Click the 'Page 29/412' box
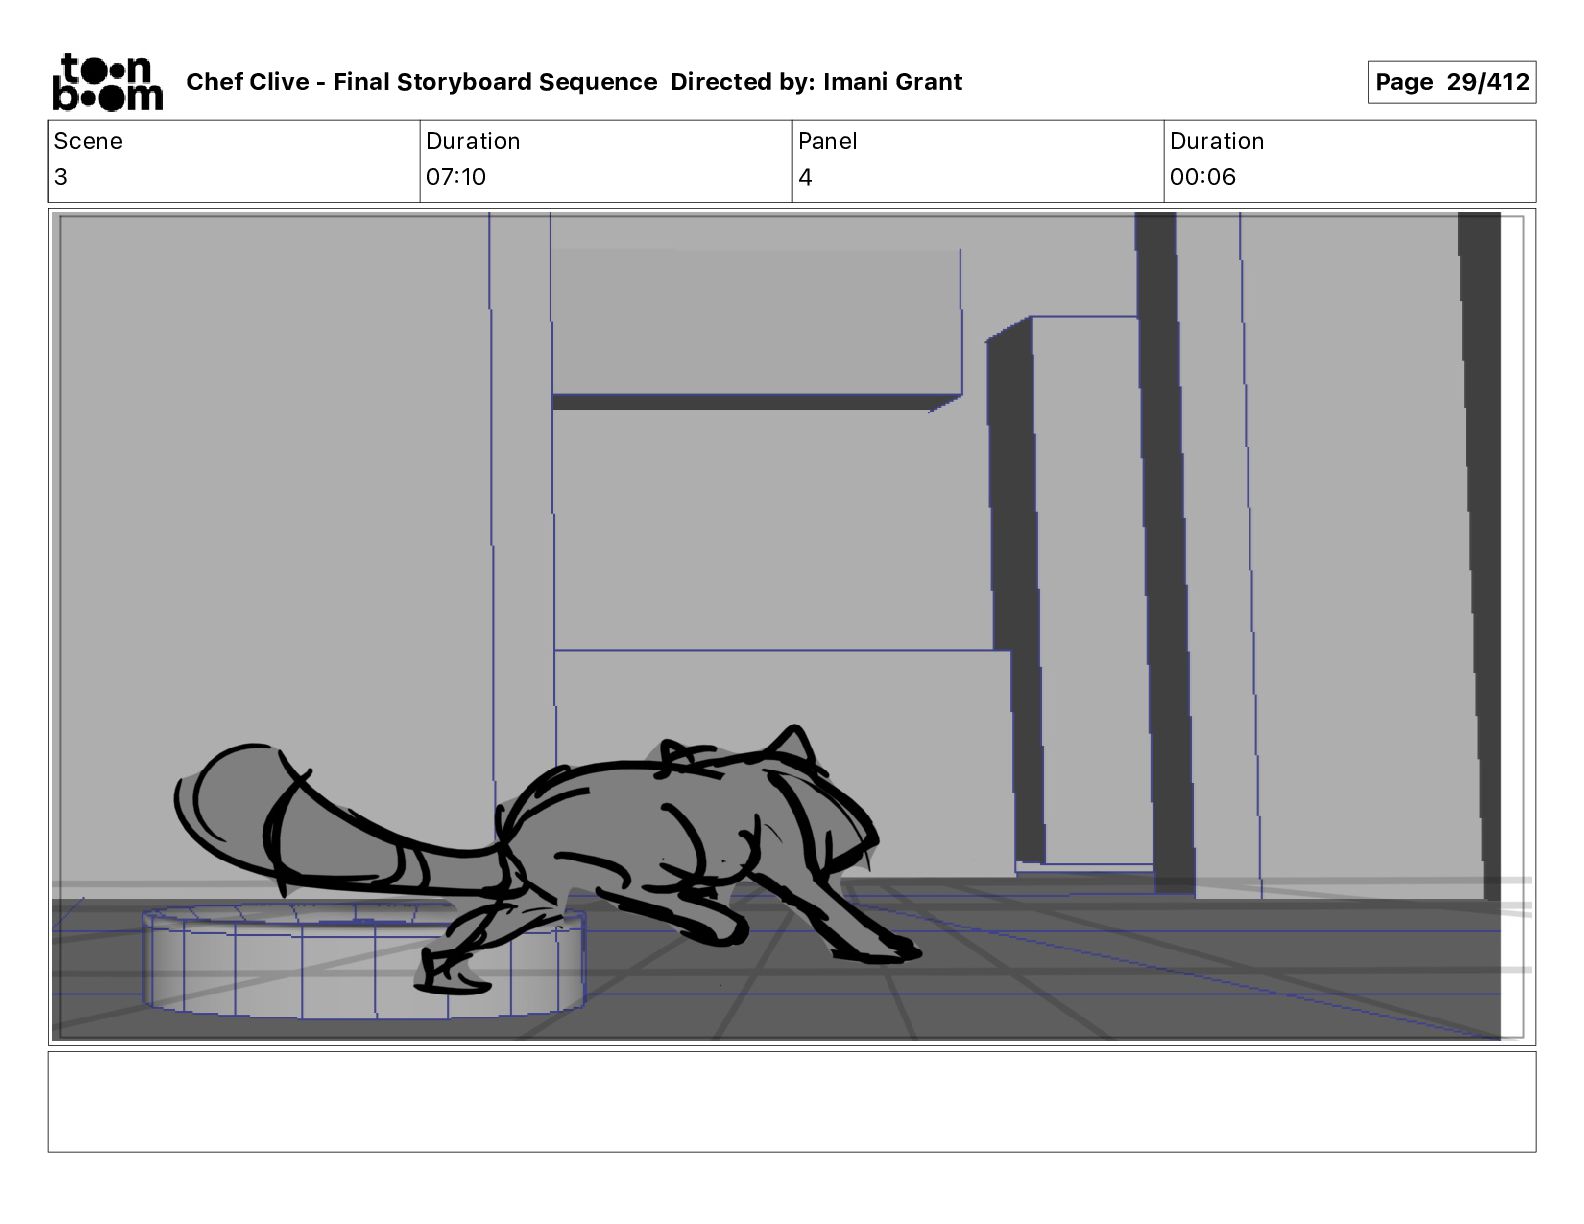 click(x=1451, y=82)
